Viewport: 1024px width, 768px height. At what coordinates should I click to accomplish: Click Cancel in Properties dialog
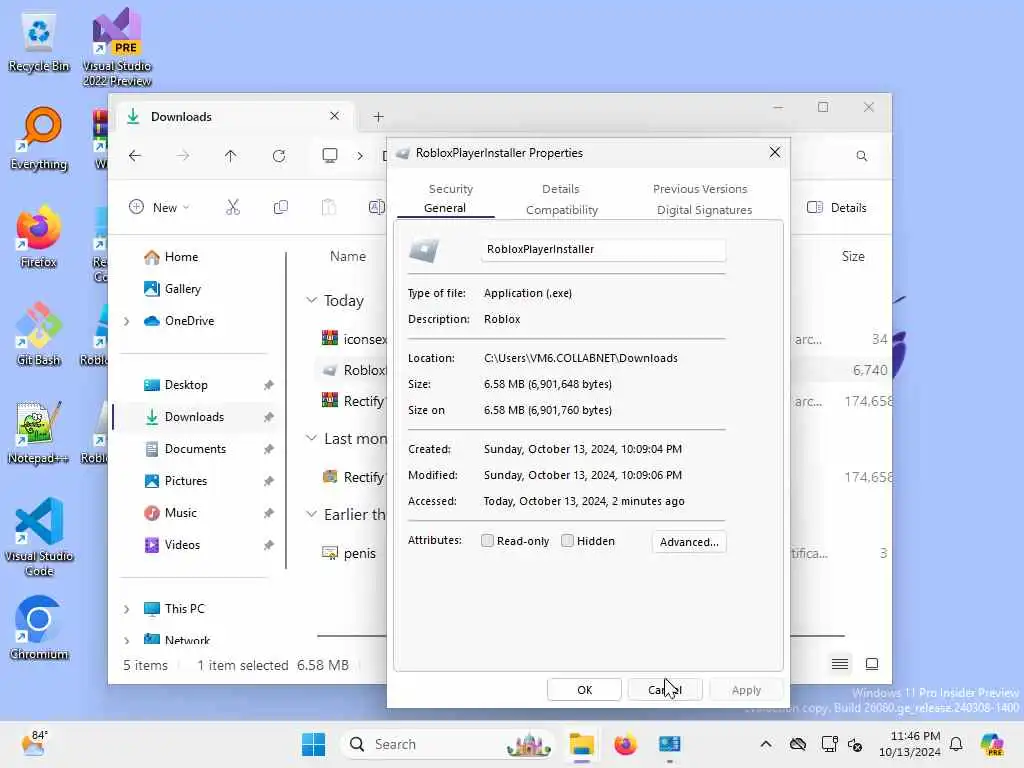pos(665,690)
